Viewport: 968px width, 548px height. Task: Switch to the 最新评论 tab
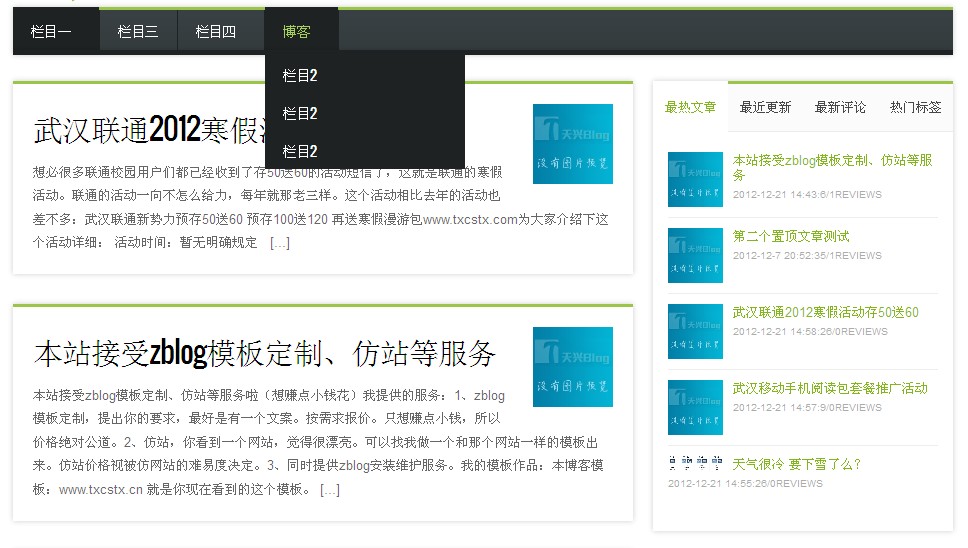tap(840, 107)
